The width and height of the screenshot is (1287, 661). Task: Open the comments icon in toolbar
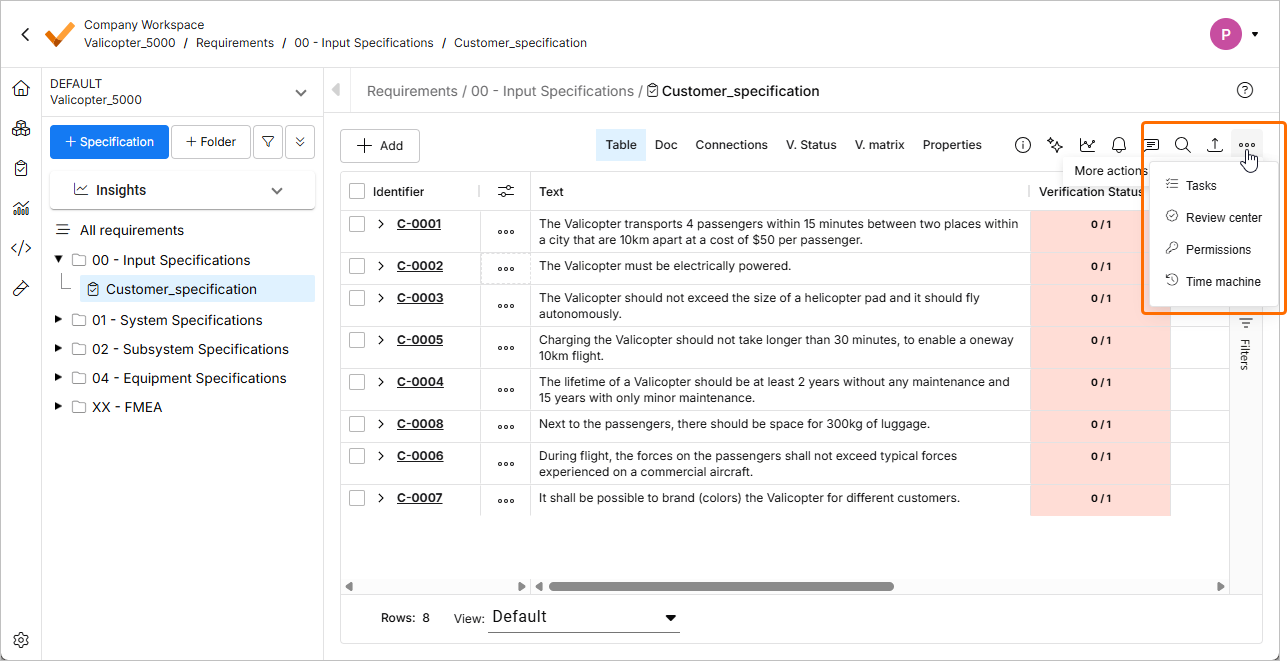point(1151,145)
